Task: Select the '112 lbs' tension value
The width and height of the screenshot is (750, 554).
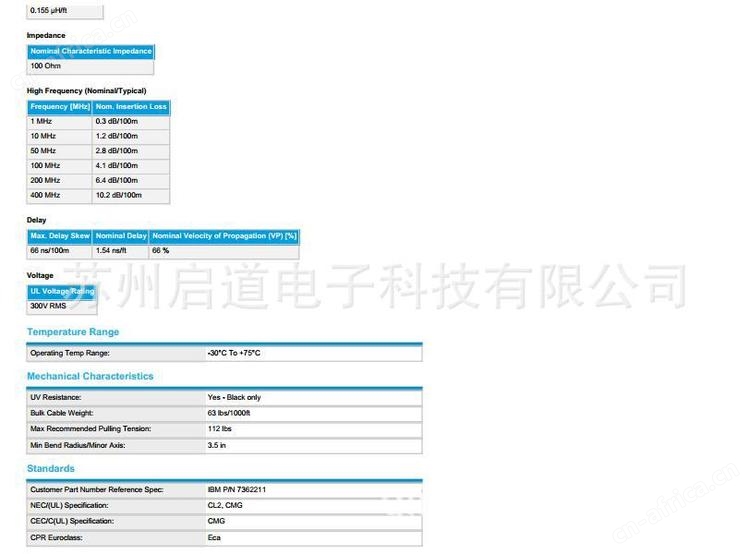Action: pos(220,429)
